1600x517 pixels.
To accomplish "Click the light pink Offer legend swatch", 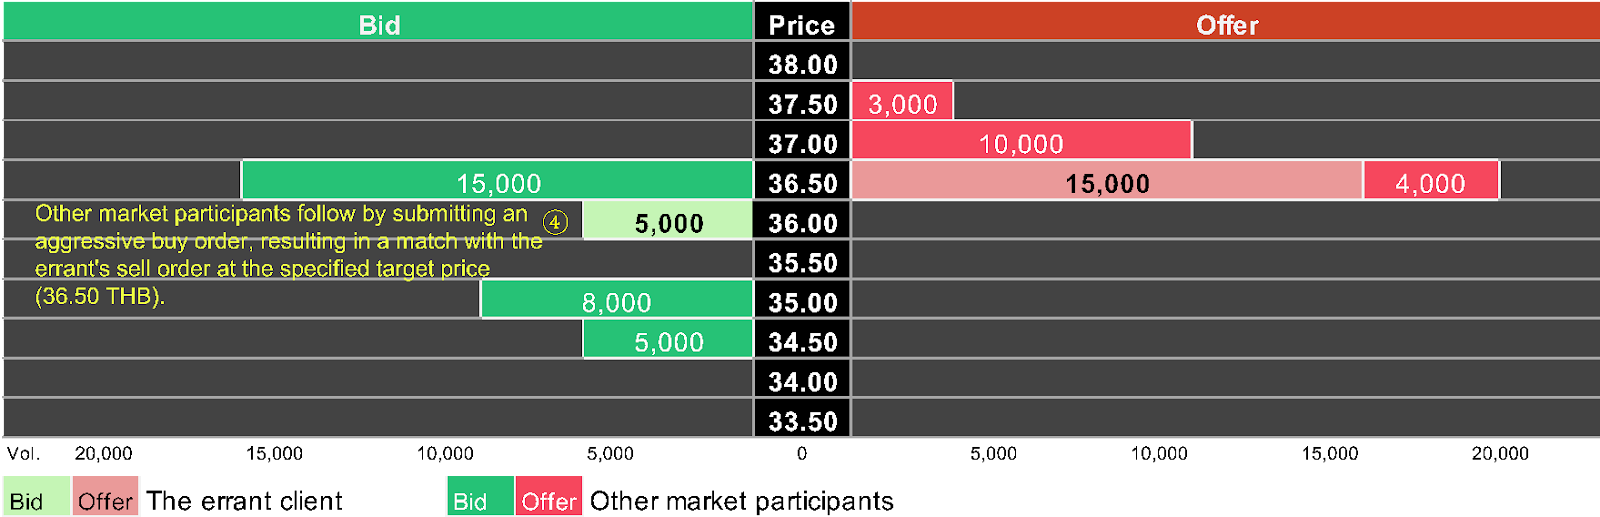I will point(105,499).
